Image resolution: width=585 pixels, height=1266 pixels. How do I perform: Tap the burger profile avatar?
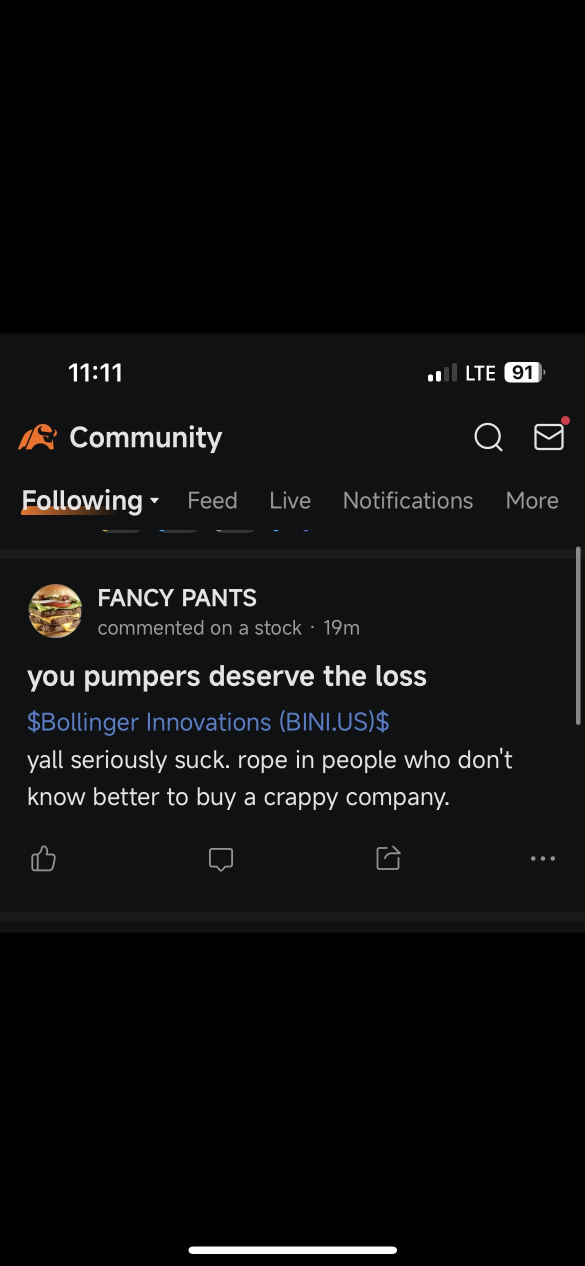[55, 611]
